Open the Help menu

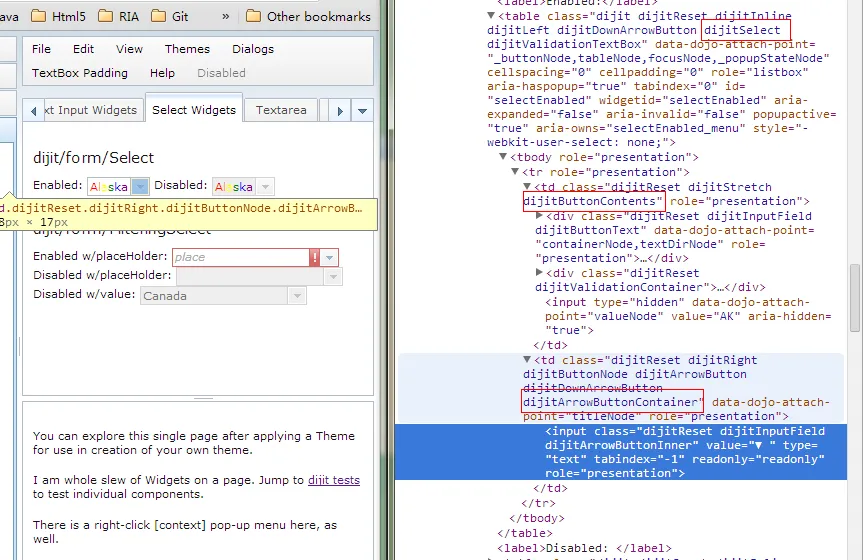pyautogui.click(x=162, y=73)
